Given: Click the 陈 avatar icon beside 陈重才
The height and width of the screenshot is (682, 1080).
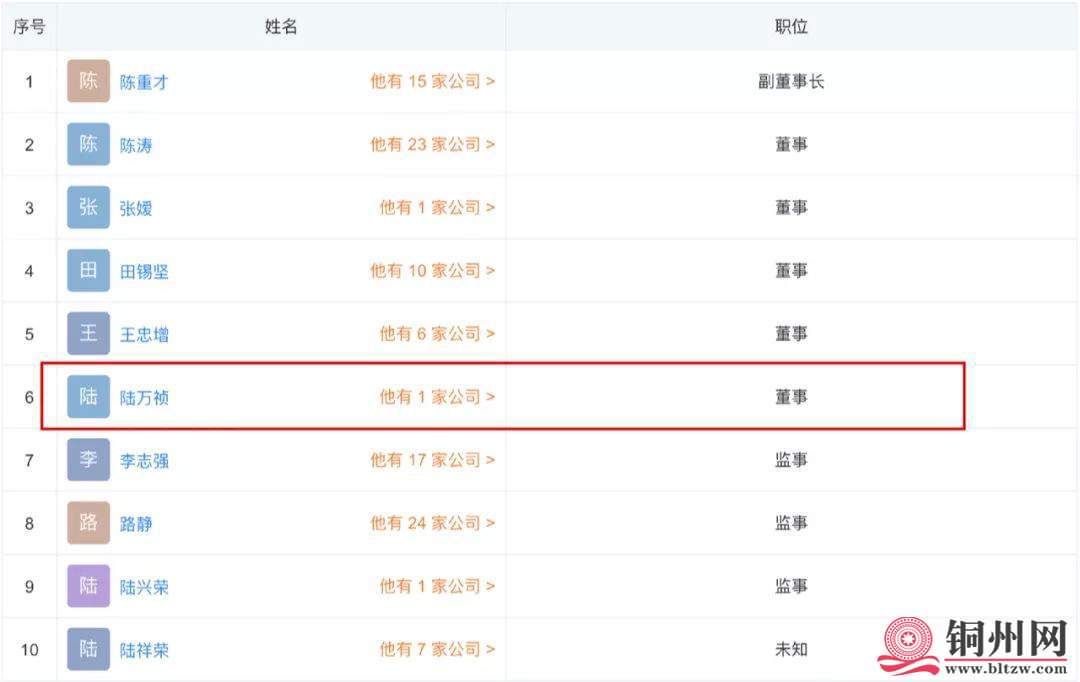Looking at the screenshot, I should 88,81.
